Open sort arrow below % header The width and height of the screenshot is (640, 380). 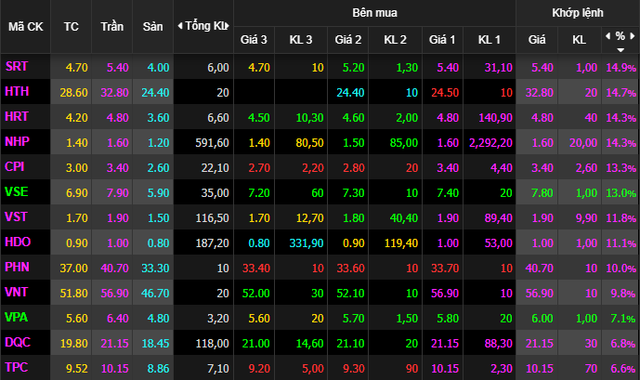coord(620,50)
